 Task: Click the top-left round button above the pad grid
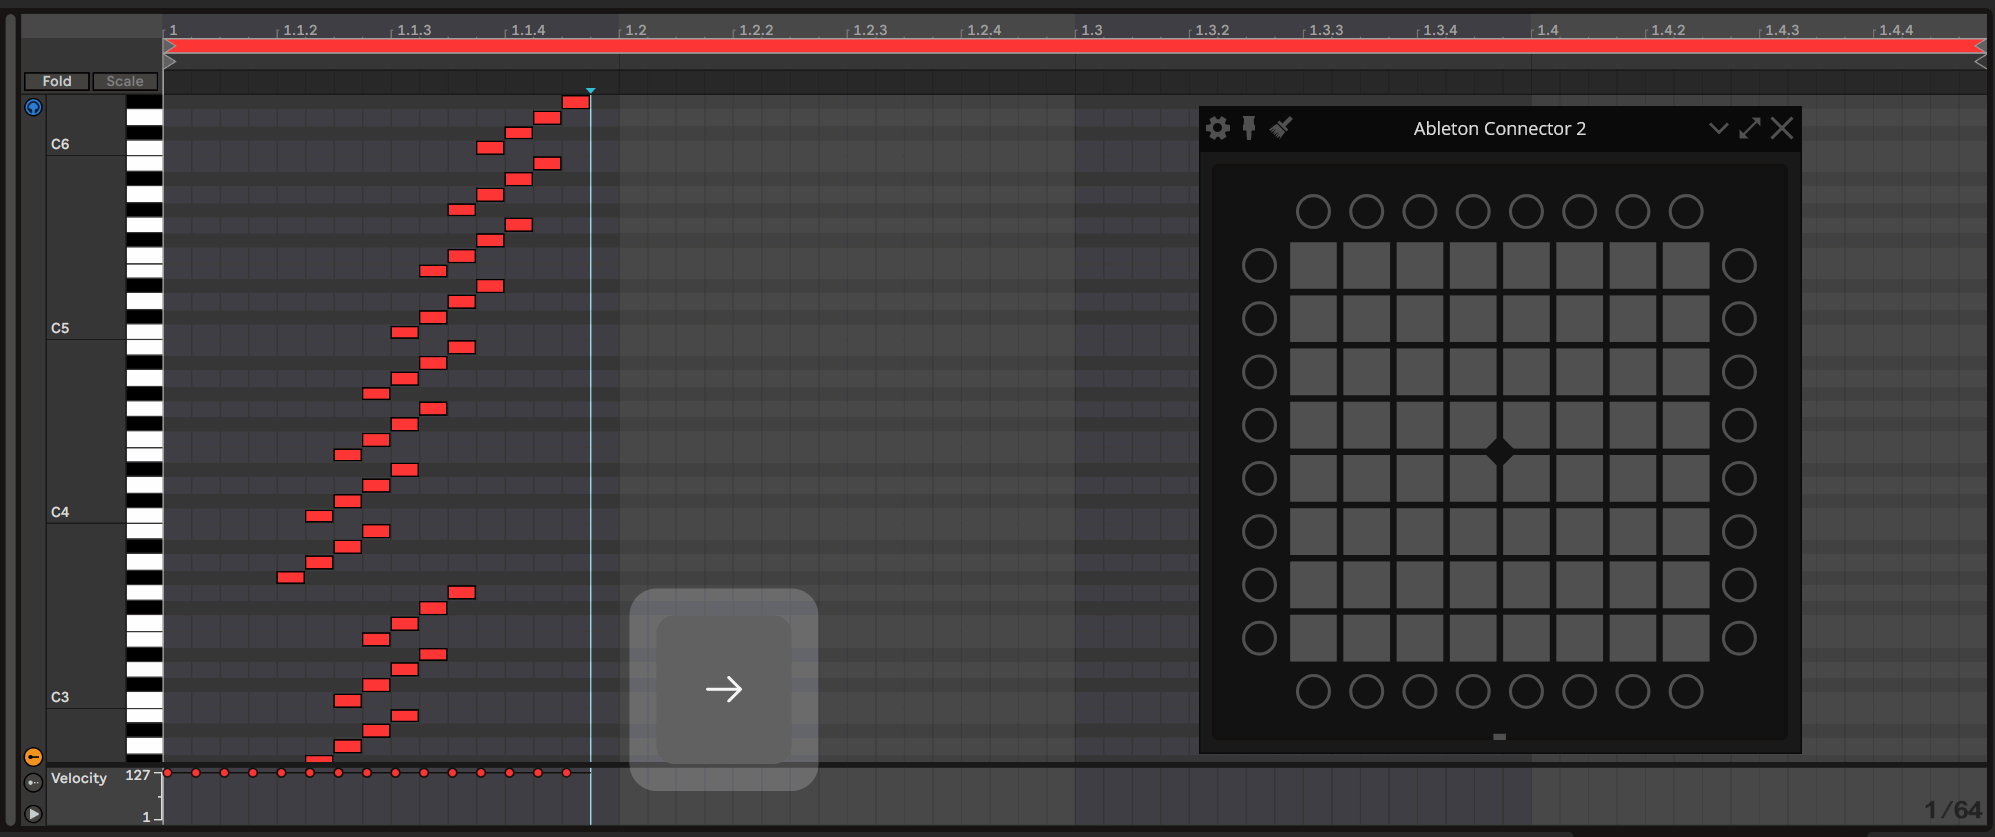click(x=1313, y=212)
